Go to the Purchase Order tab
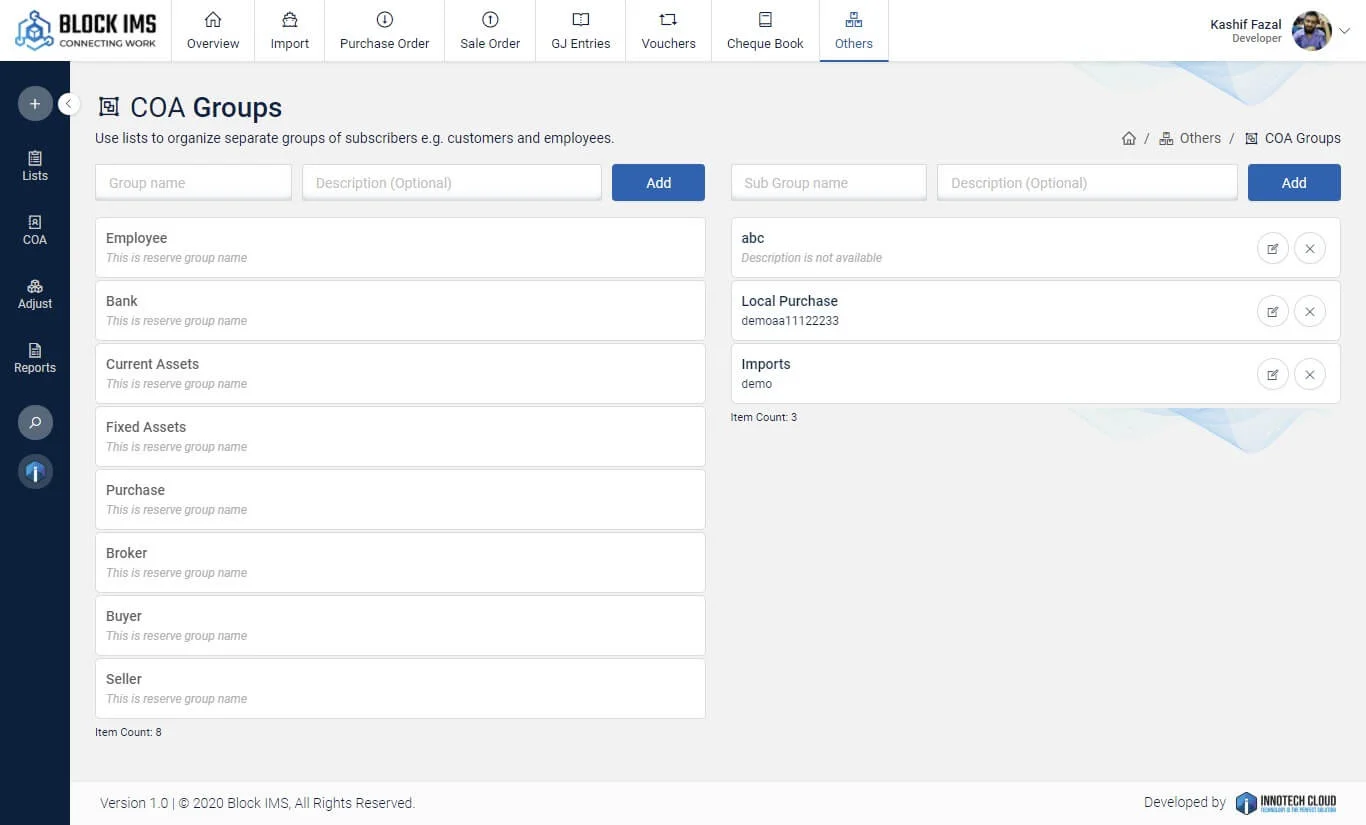This screenshot has width=1366, height=825. pyautogui.click(x=384, y=31)
